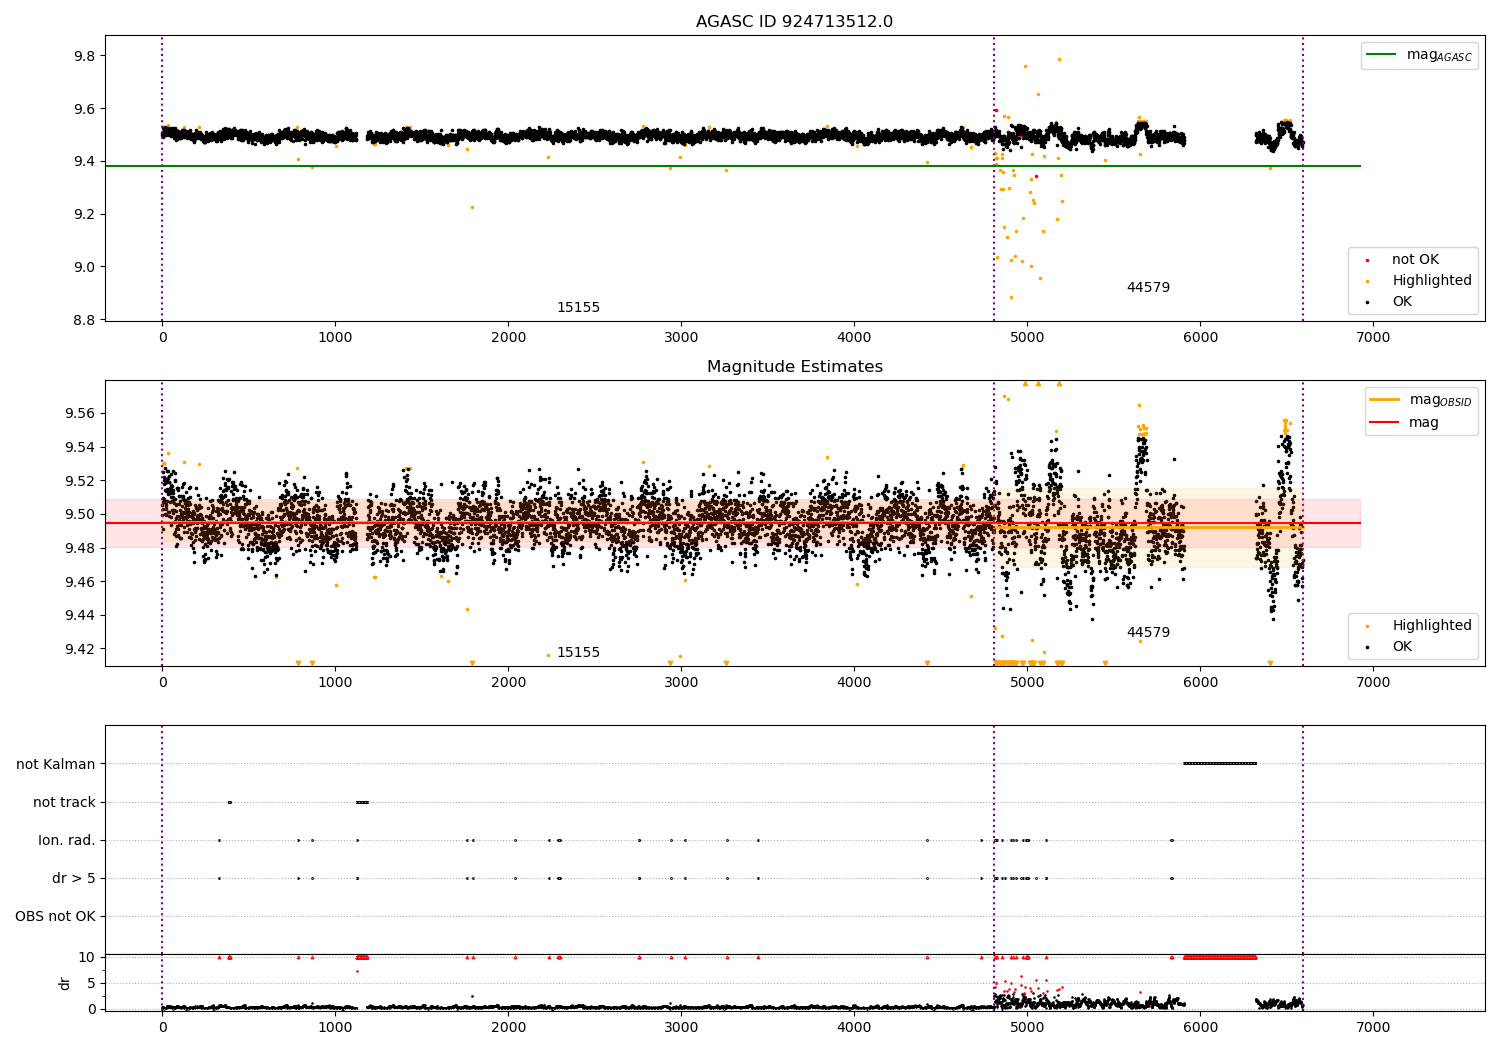
Task: Click the '9.4' y-axis tick in top plot
Action: [84, 162]
